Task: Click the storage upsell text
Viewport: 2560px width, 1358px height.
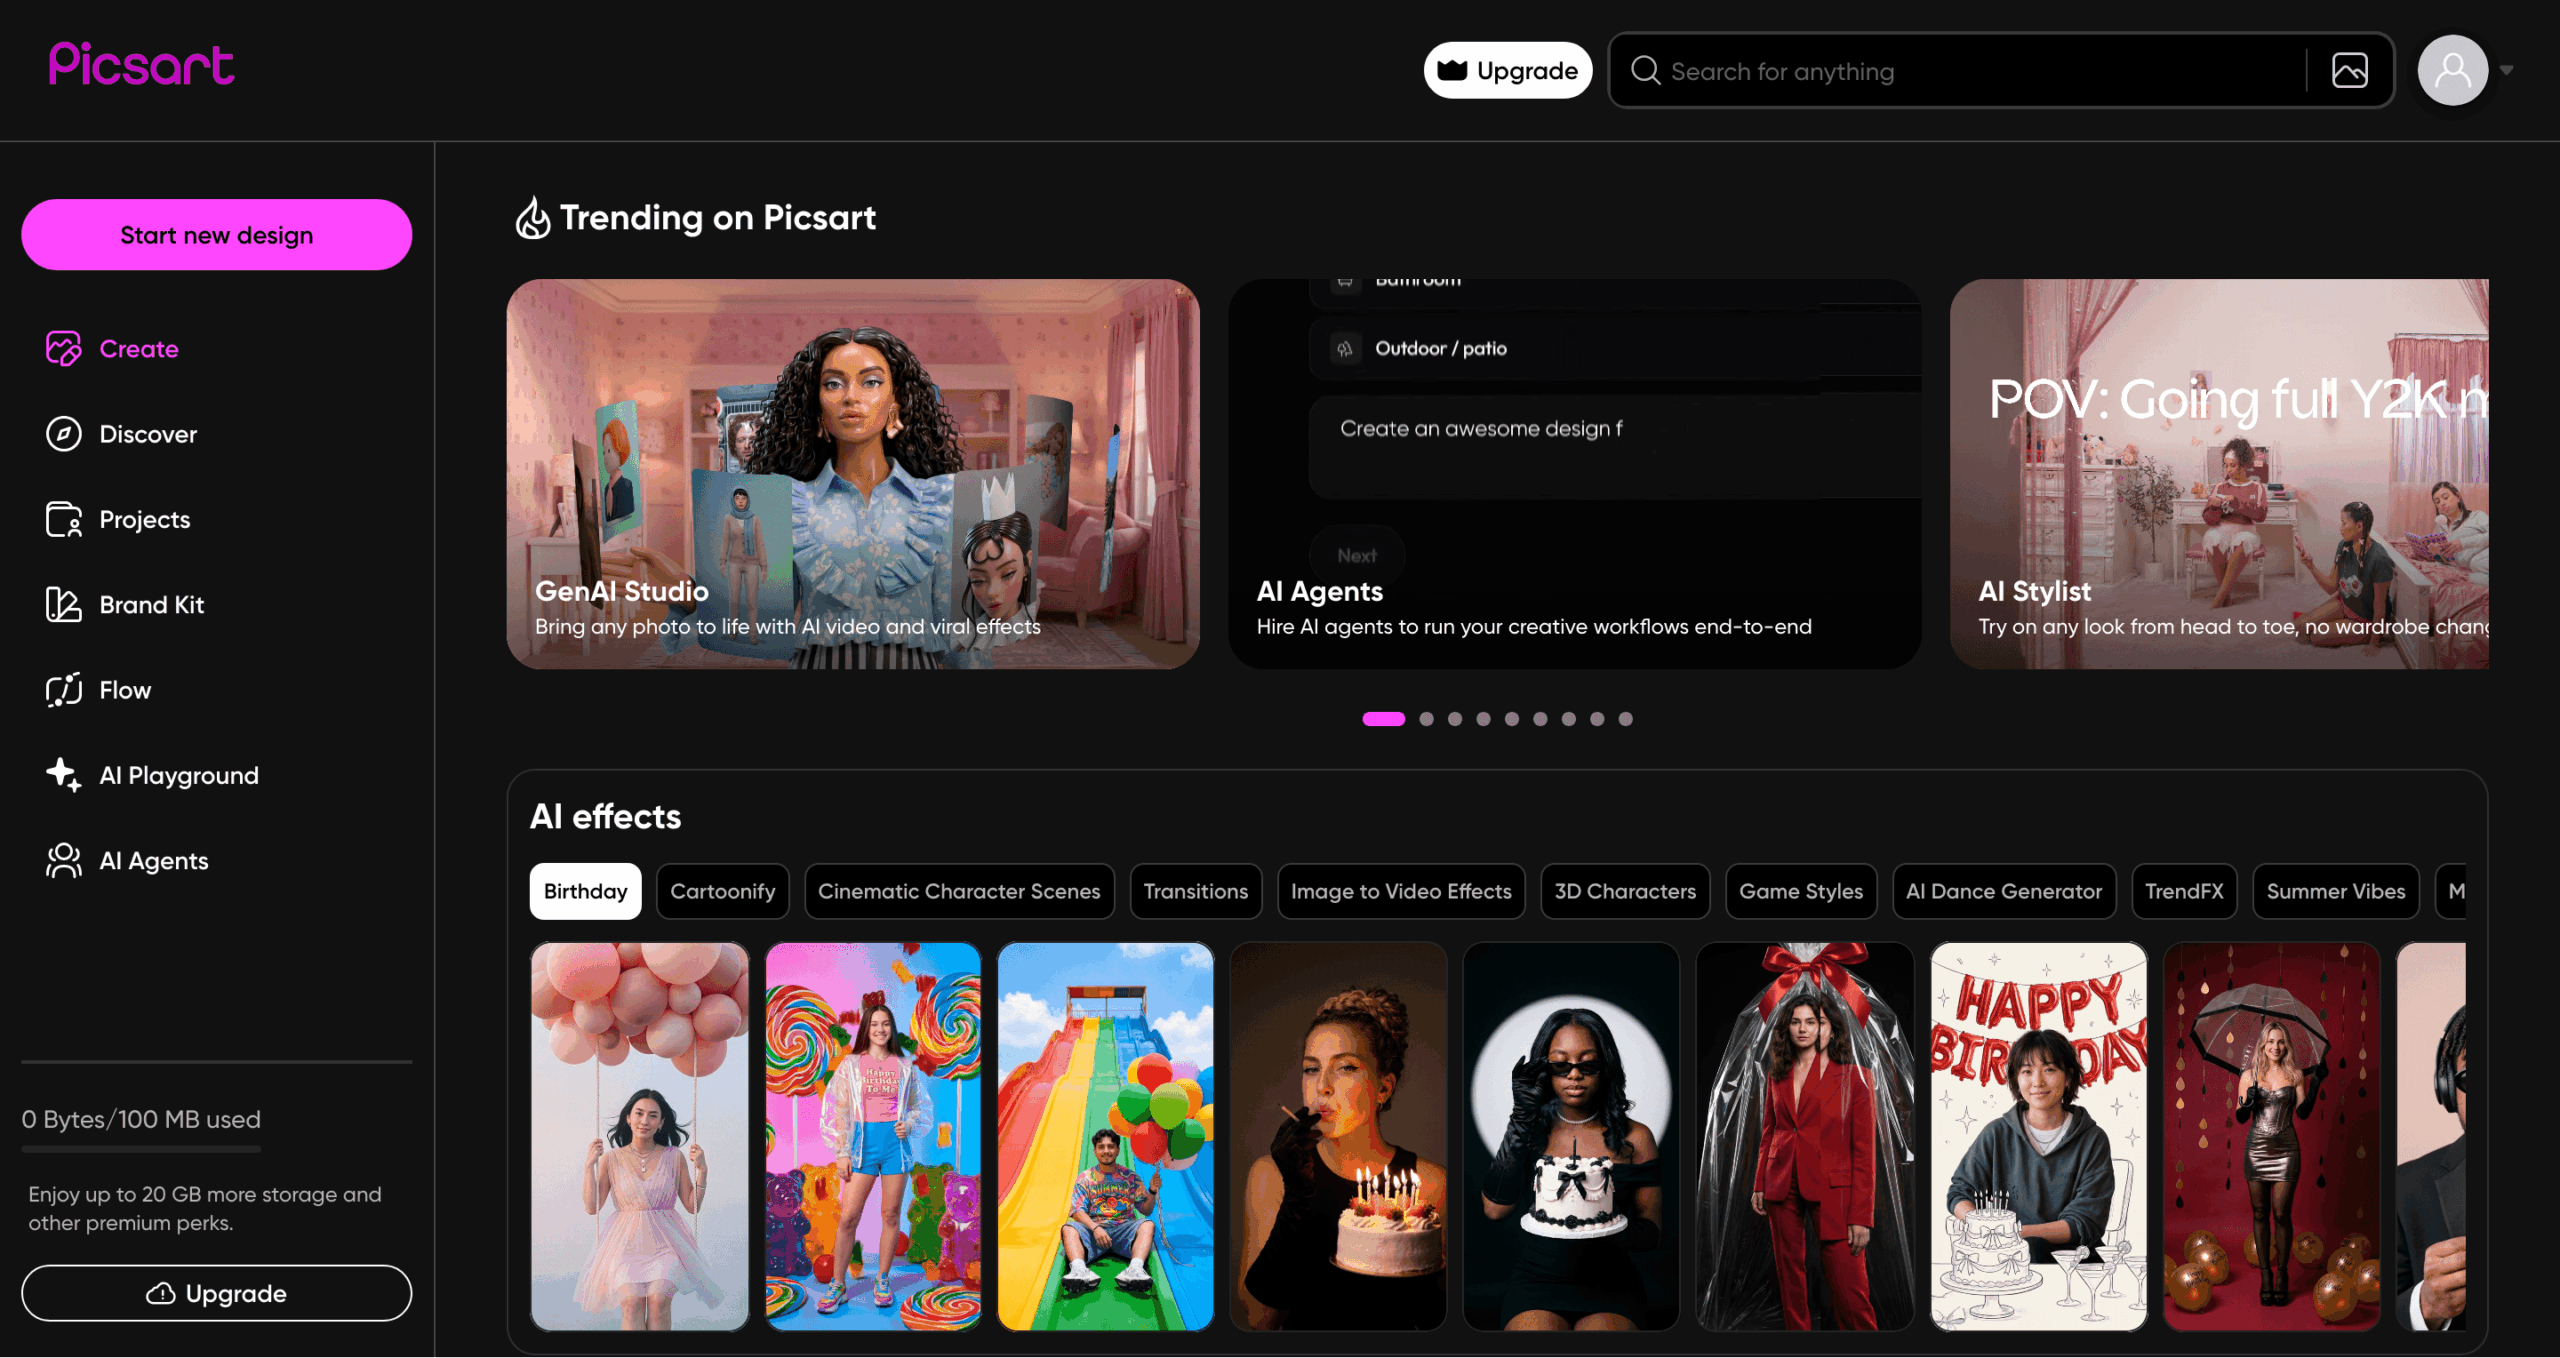Action: pos(205,1208)
